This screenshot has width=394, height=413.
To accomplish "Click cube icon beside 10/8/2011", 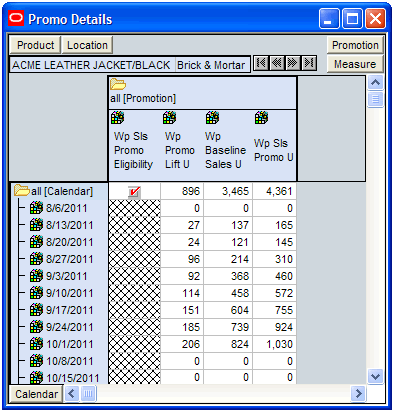I will tap(36, 361).
